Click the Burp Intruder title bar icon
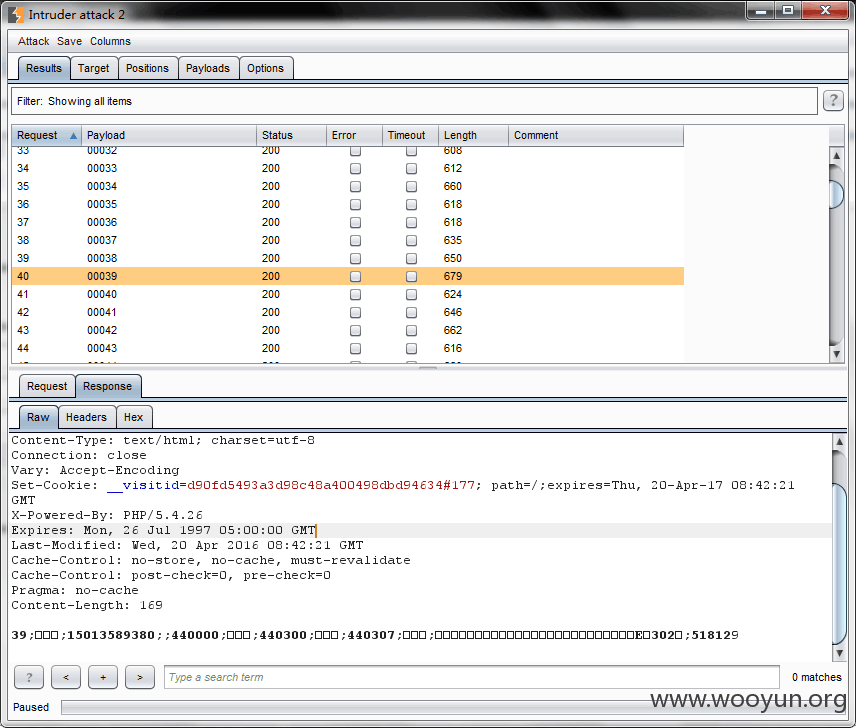Screen dimensions: 856x728 point(17,14)
